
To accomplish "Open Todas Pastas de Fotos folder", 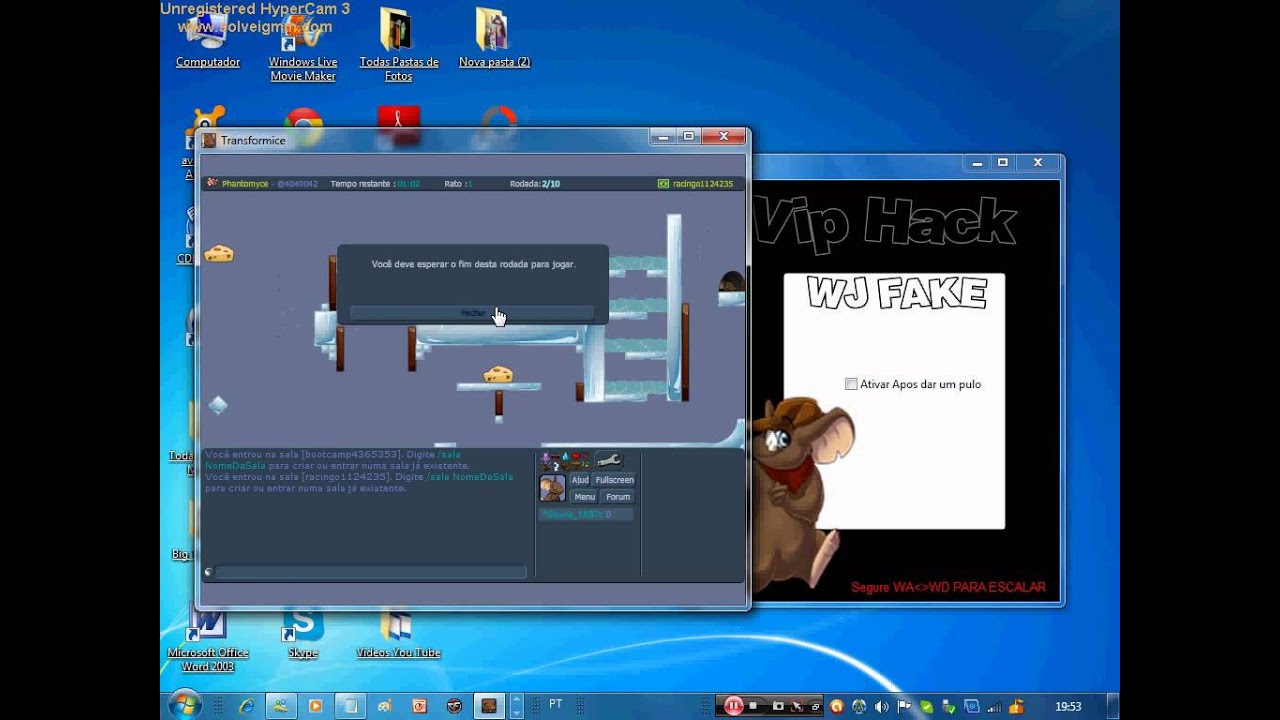I will pos(398,45).
